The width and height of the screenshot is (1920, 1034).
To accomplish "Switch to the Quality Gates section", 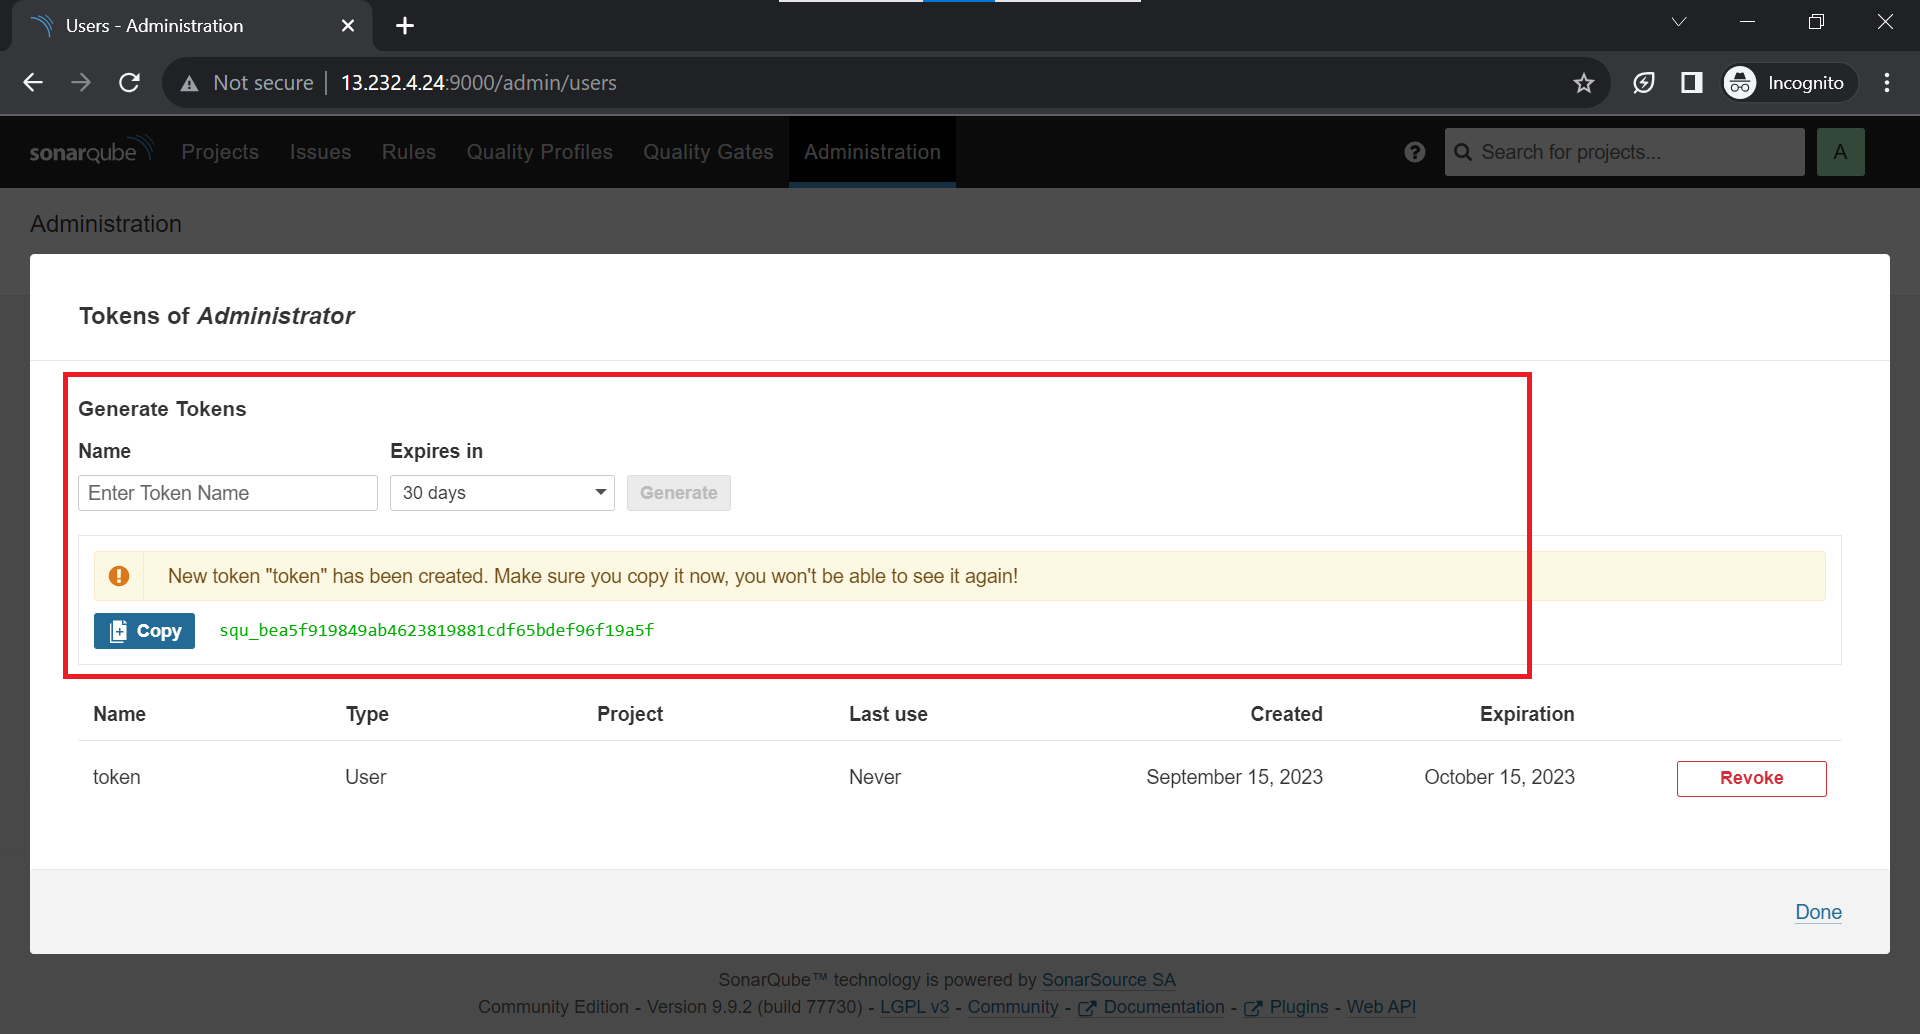I will coord(708,152).
